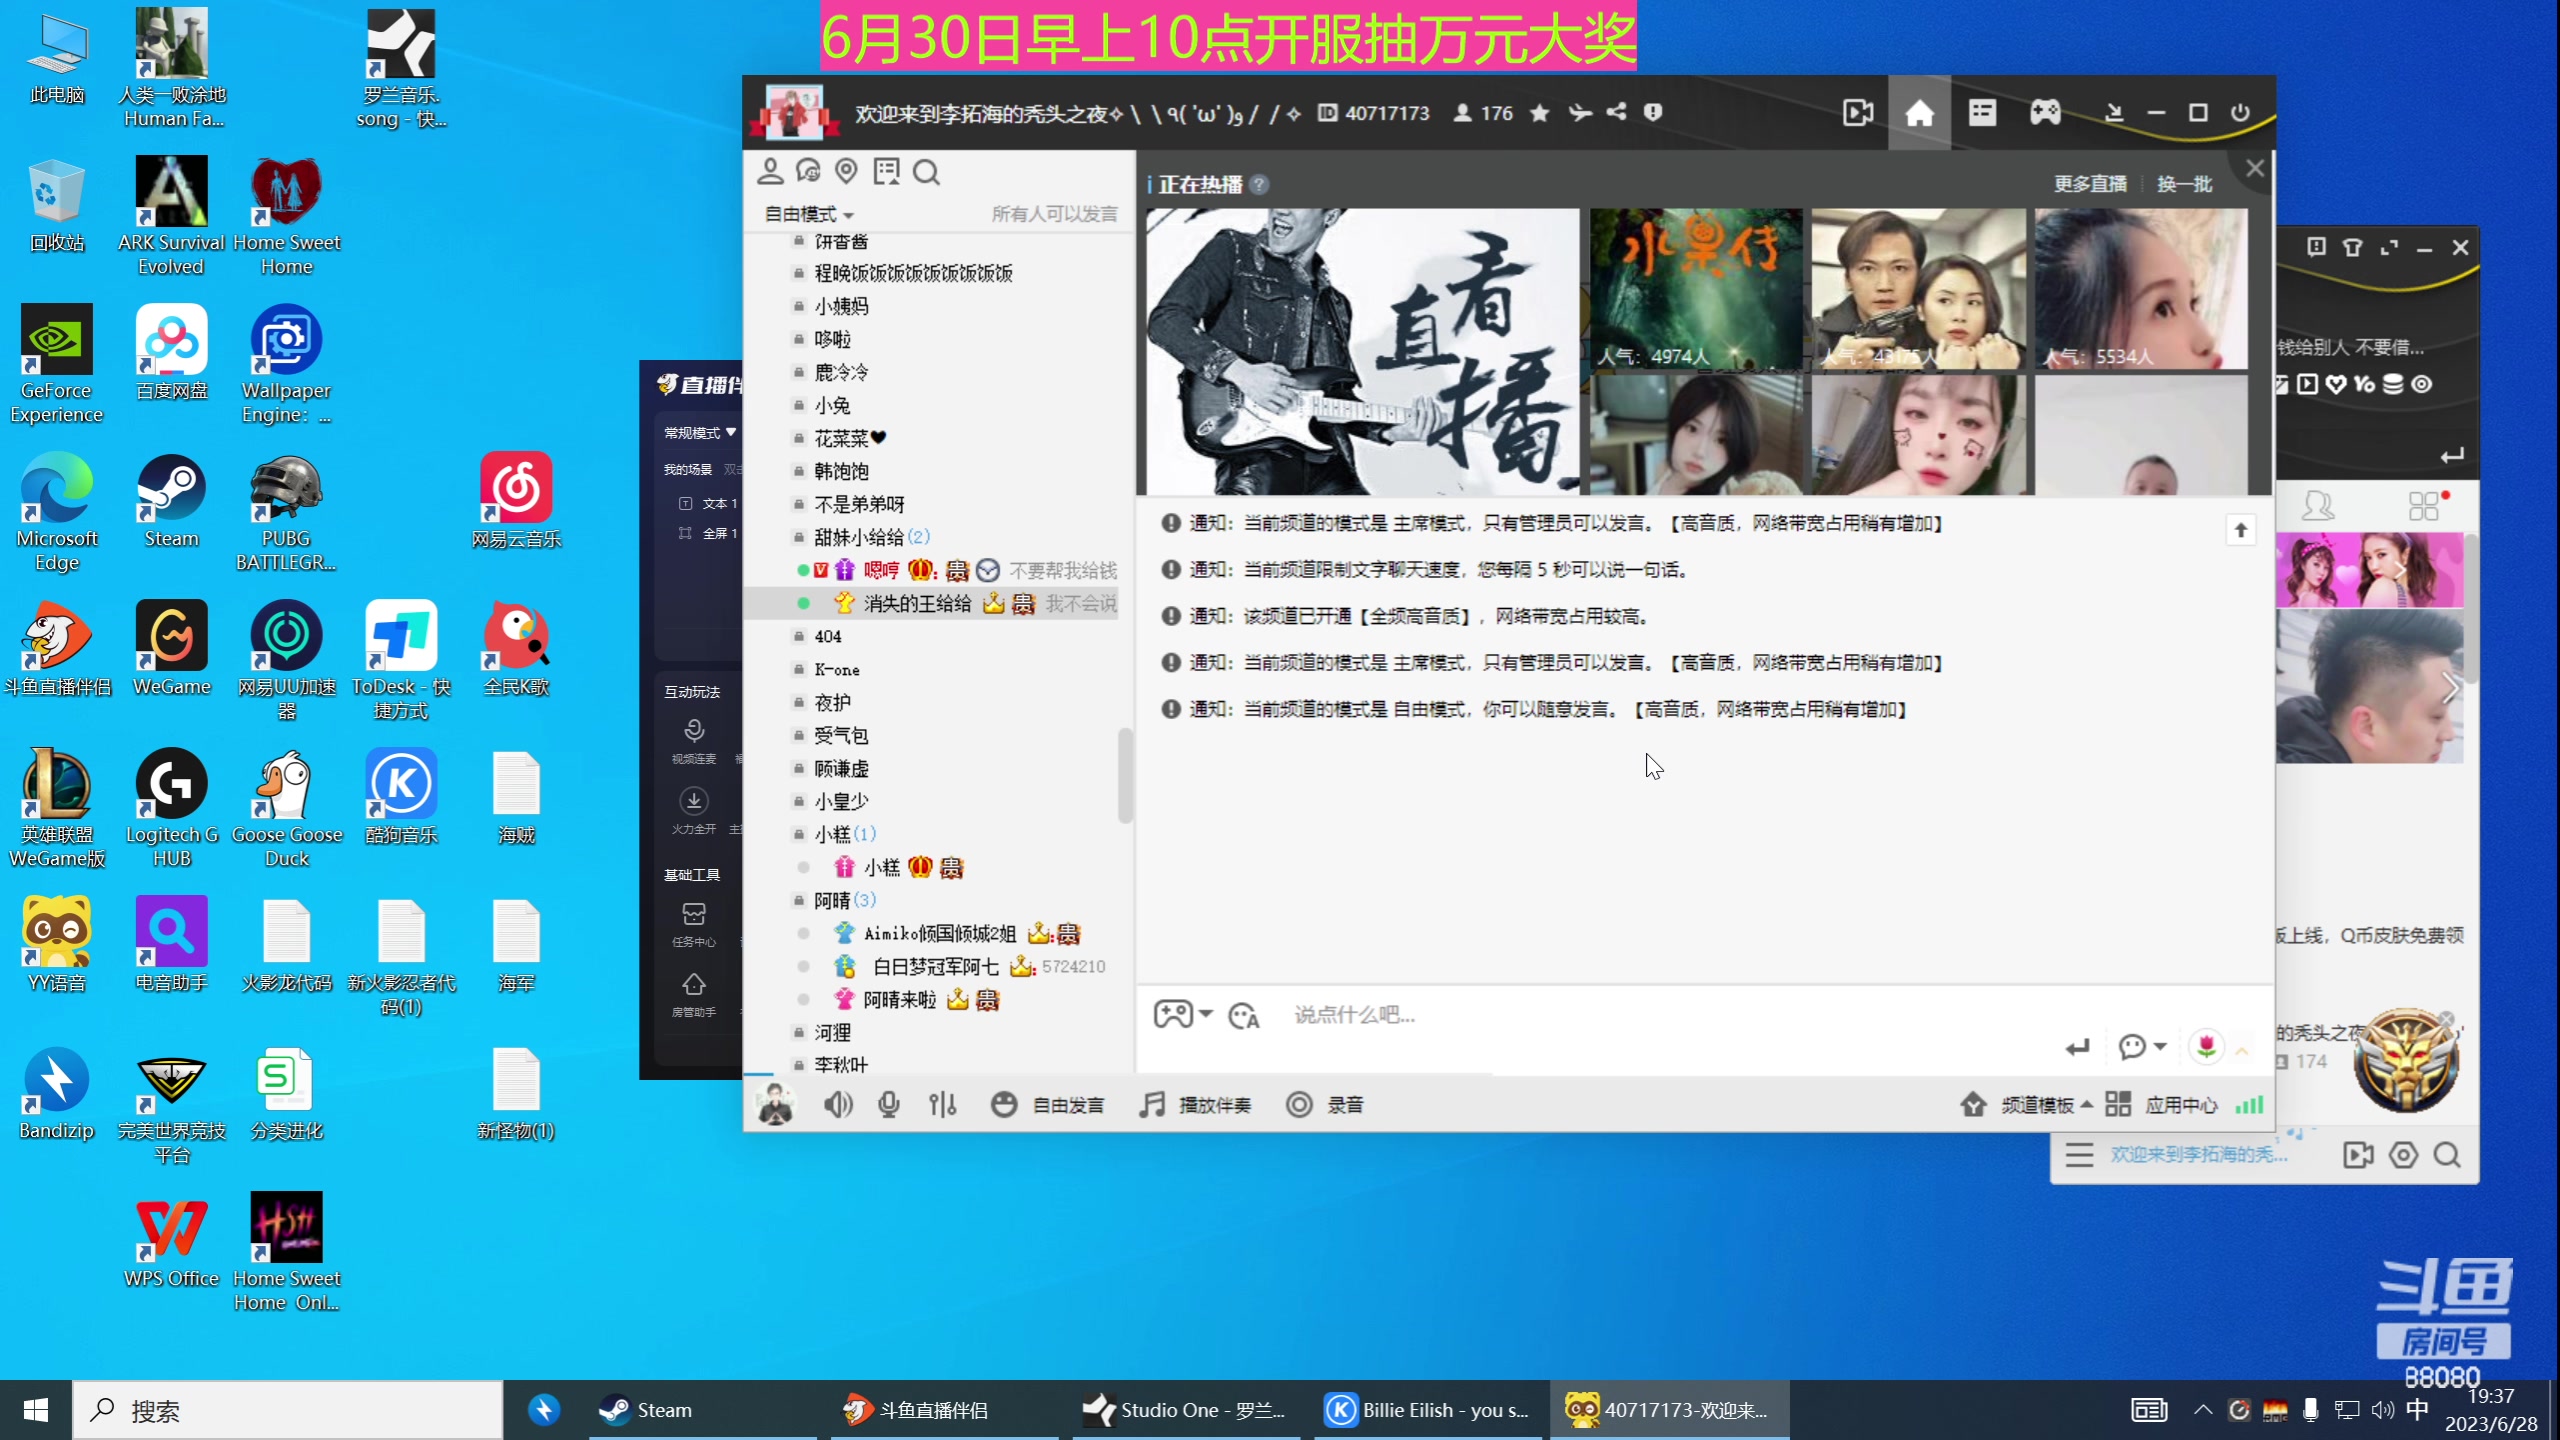Image resolution: width=2560 pixels, height=1440 pixels.
Task: Open the game center controller icon
Action: click(x=2044, y=112)
